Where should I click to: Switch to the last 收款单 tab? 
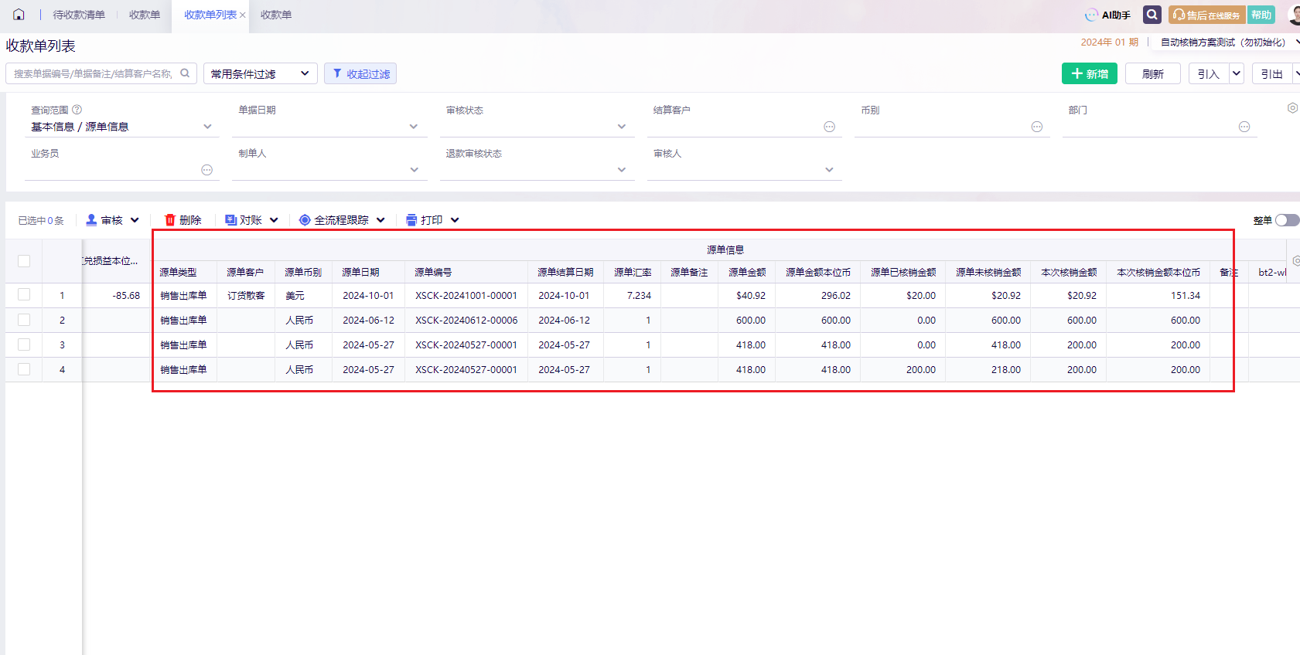click(x=276, y=15)
